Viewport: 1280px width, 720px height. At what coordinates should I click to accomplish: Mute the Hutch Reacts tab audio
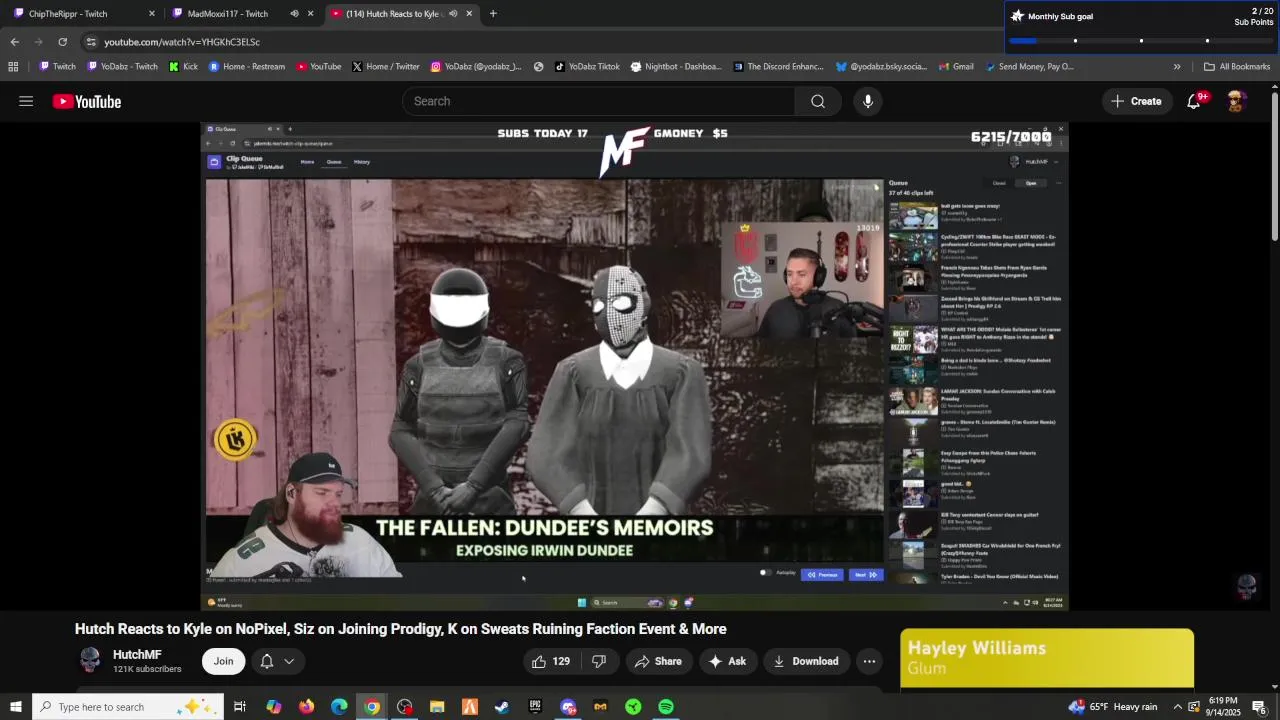click(x=453, y=14)
